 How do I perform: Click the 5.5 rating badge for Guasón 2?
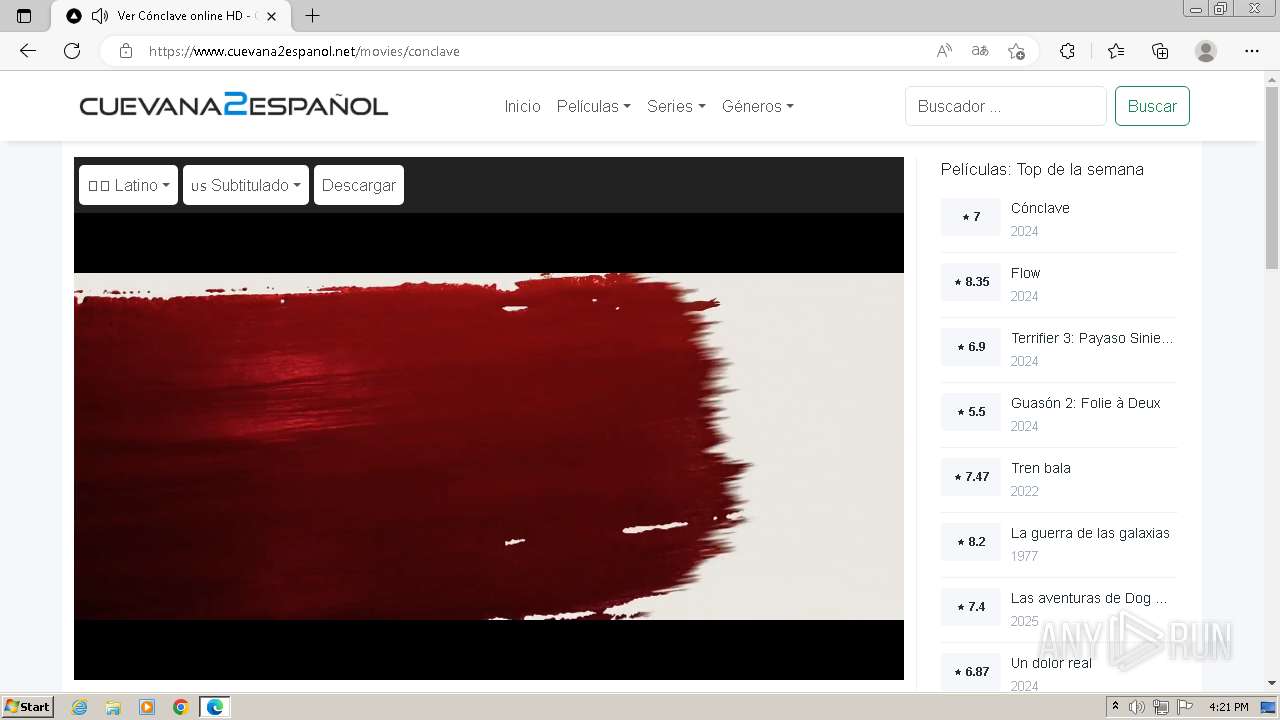click(970, 412)
